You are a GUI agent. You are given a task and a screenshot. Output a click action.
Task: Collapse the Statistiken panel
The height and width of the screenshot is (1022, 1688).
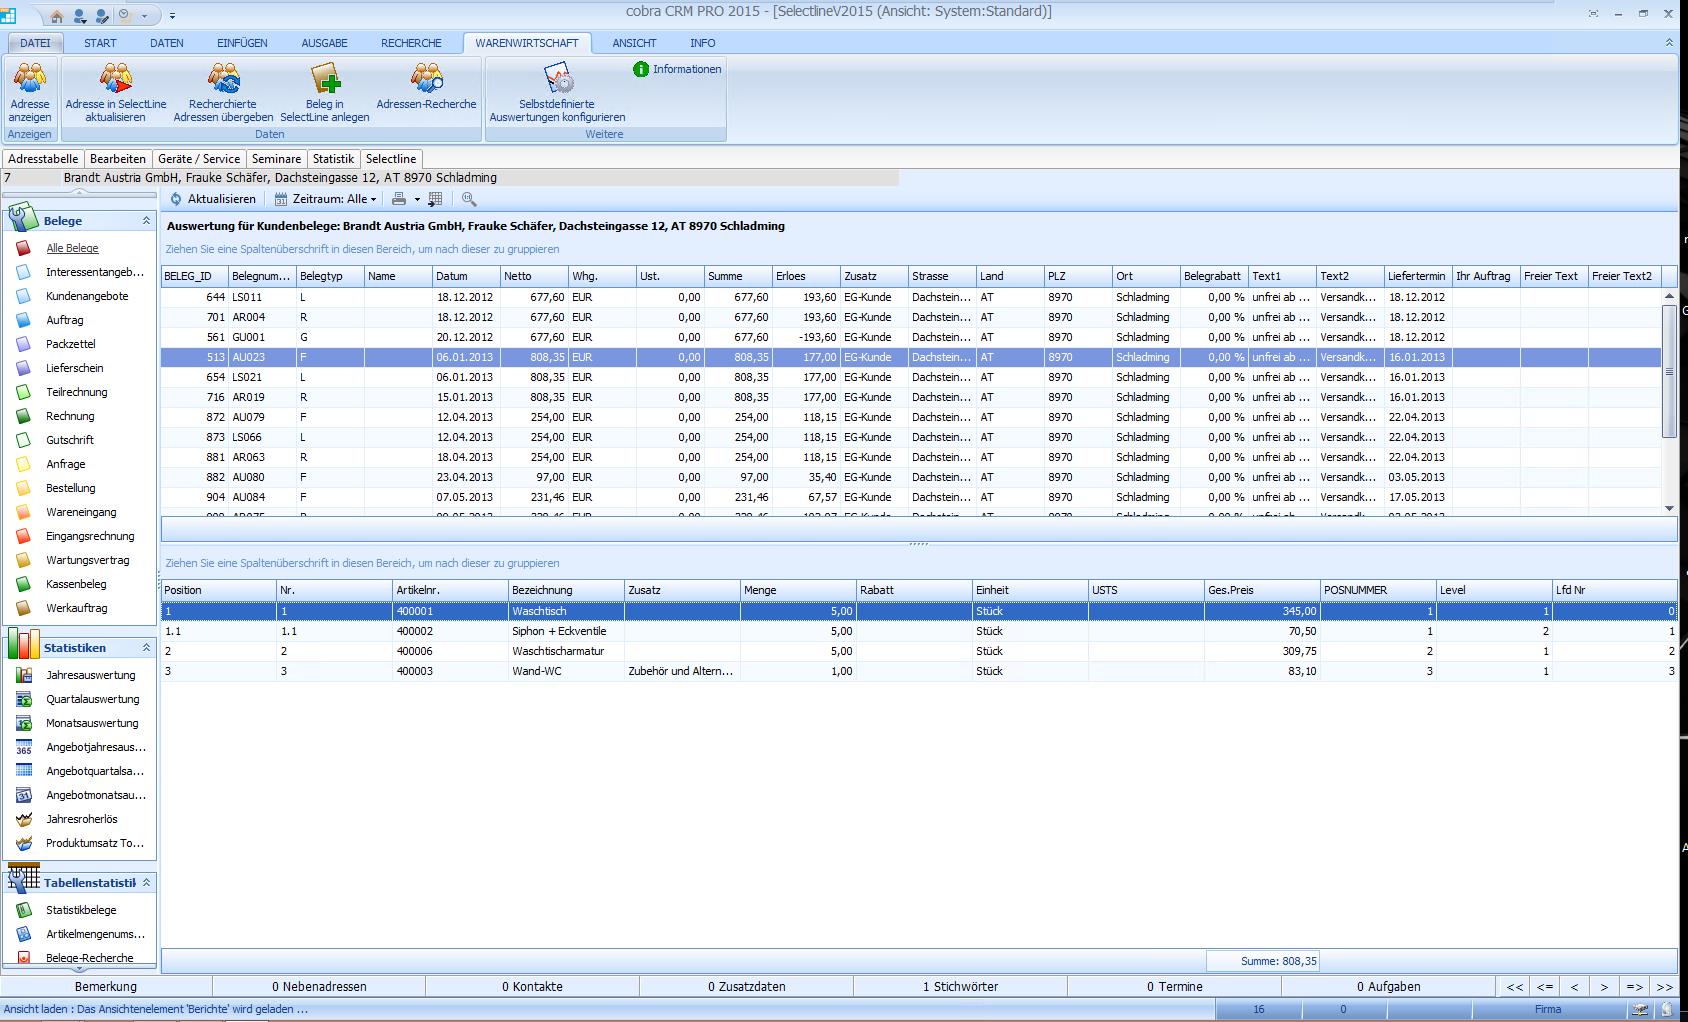146,648
